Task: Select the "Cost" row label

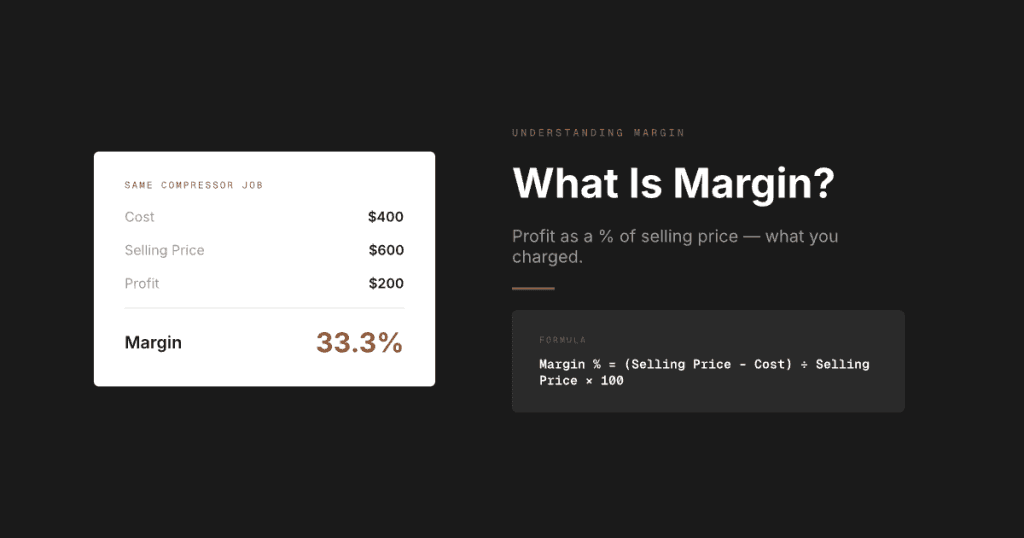Action: click(139, 217)
